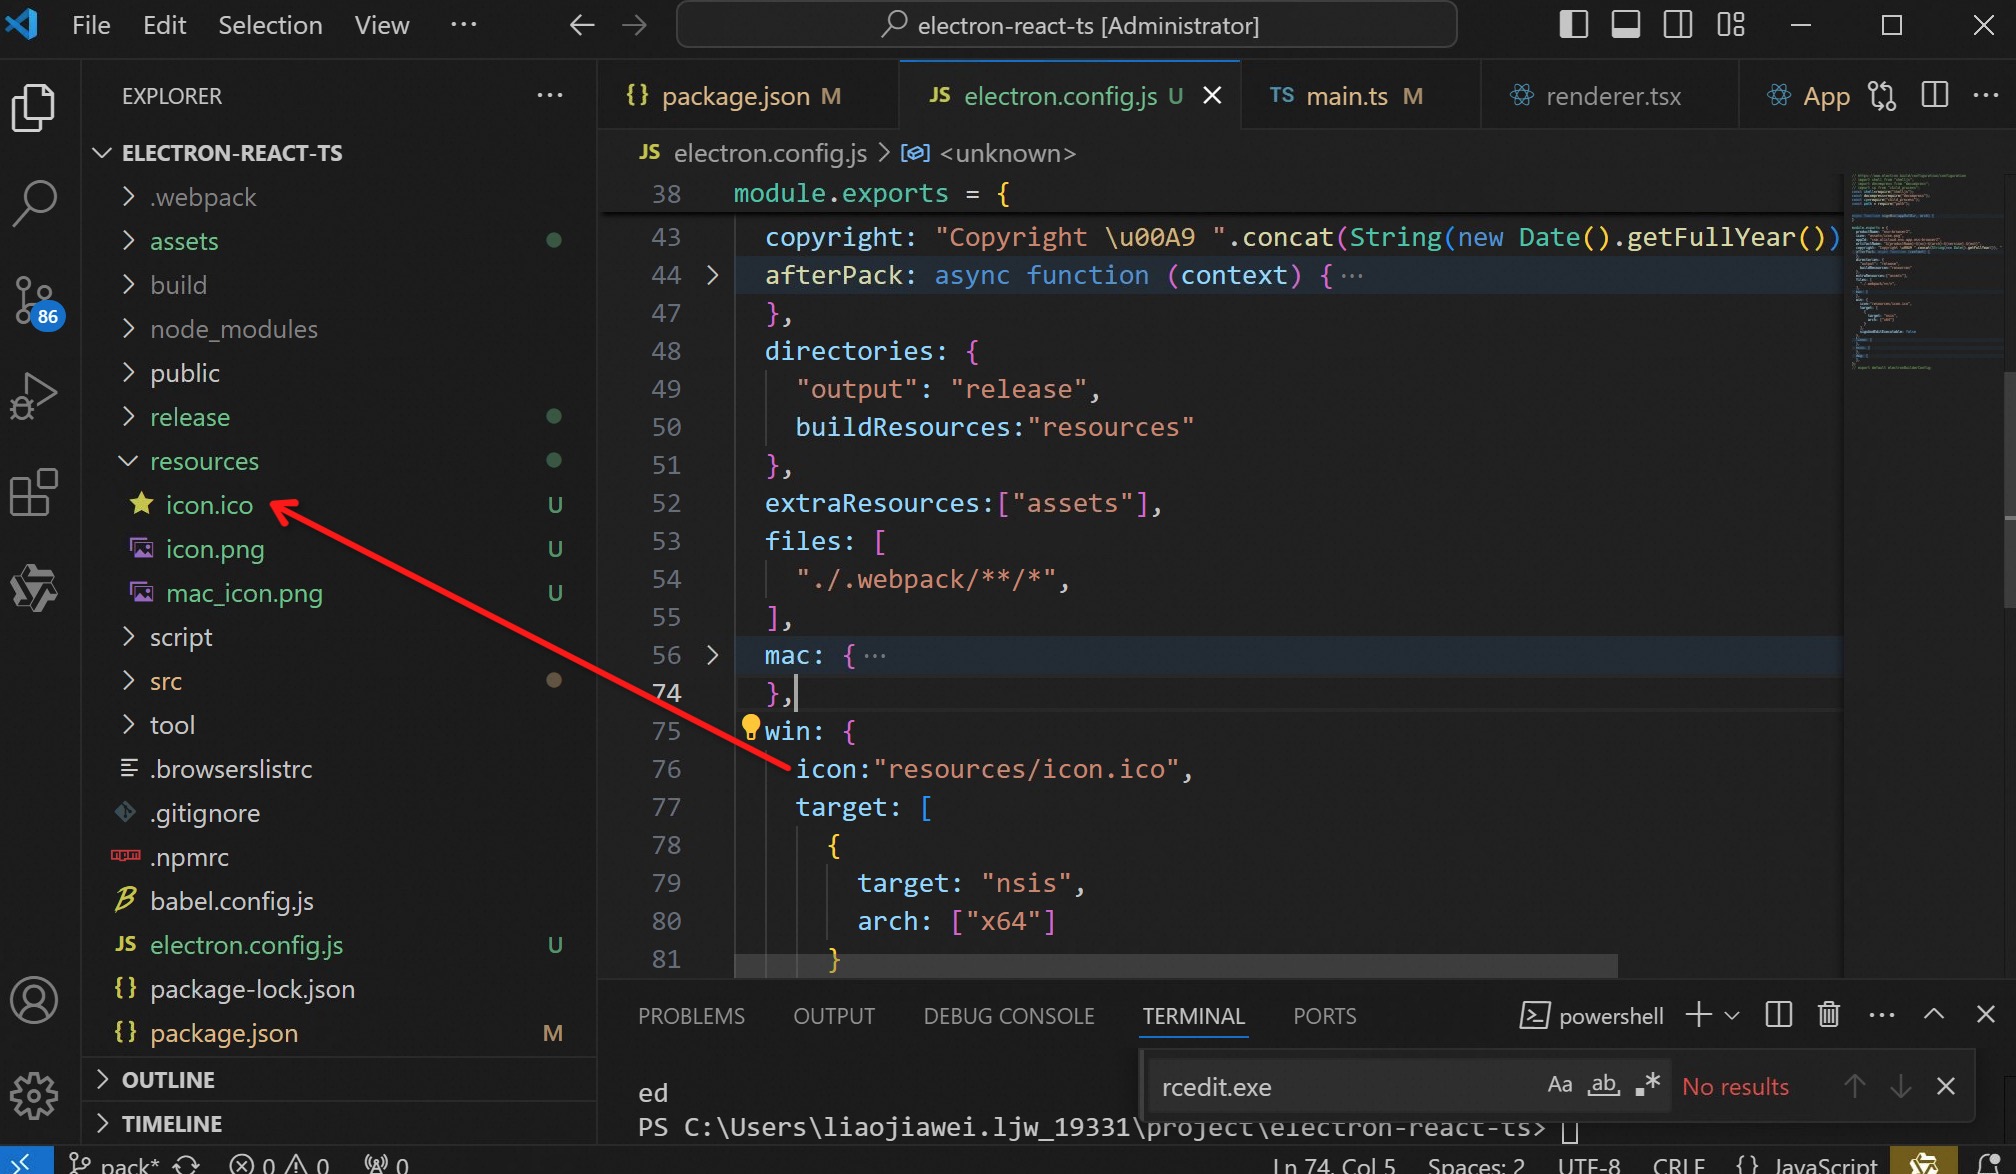
Task: Open the Source Control view
Action: coord(34,300)
